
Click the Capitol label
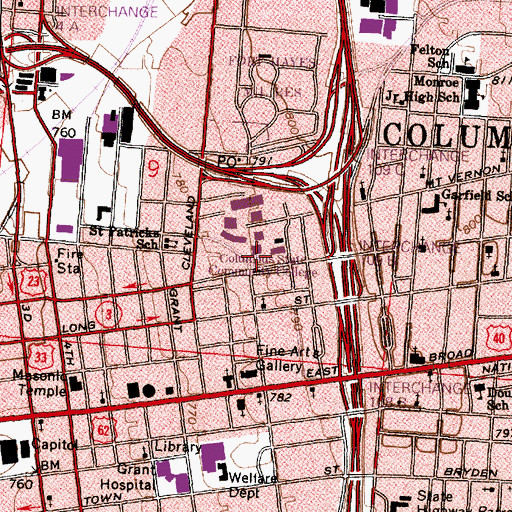pyautogui.click(x=55, y=445)
